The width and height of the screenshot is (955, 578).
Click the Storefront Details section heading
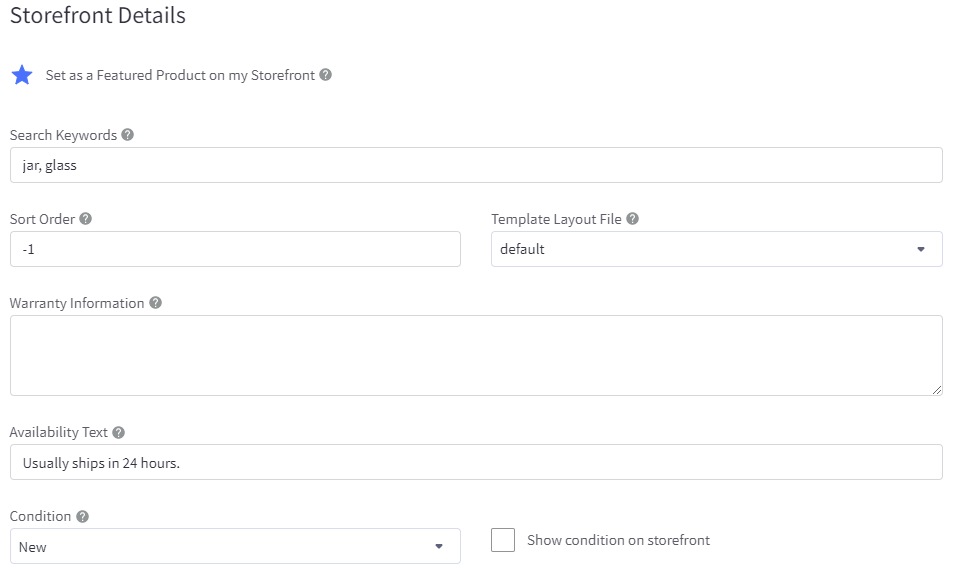tap(98, 16)
